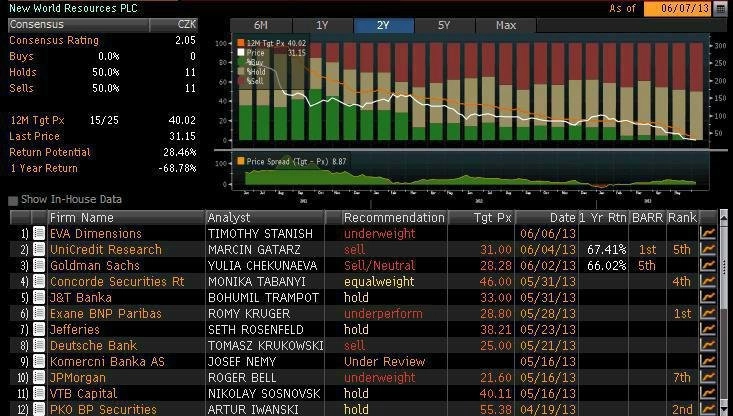
Task: Sort table by 1 Yr Rtn column
Action: click(603, 217)
